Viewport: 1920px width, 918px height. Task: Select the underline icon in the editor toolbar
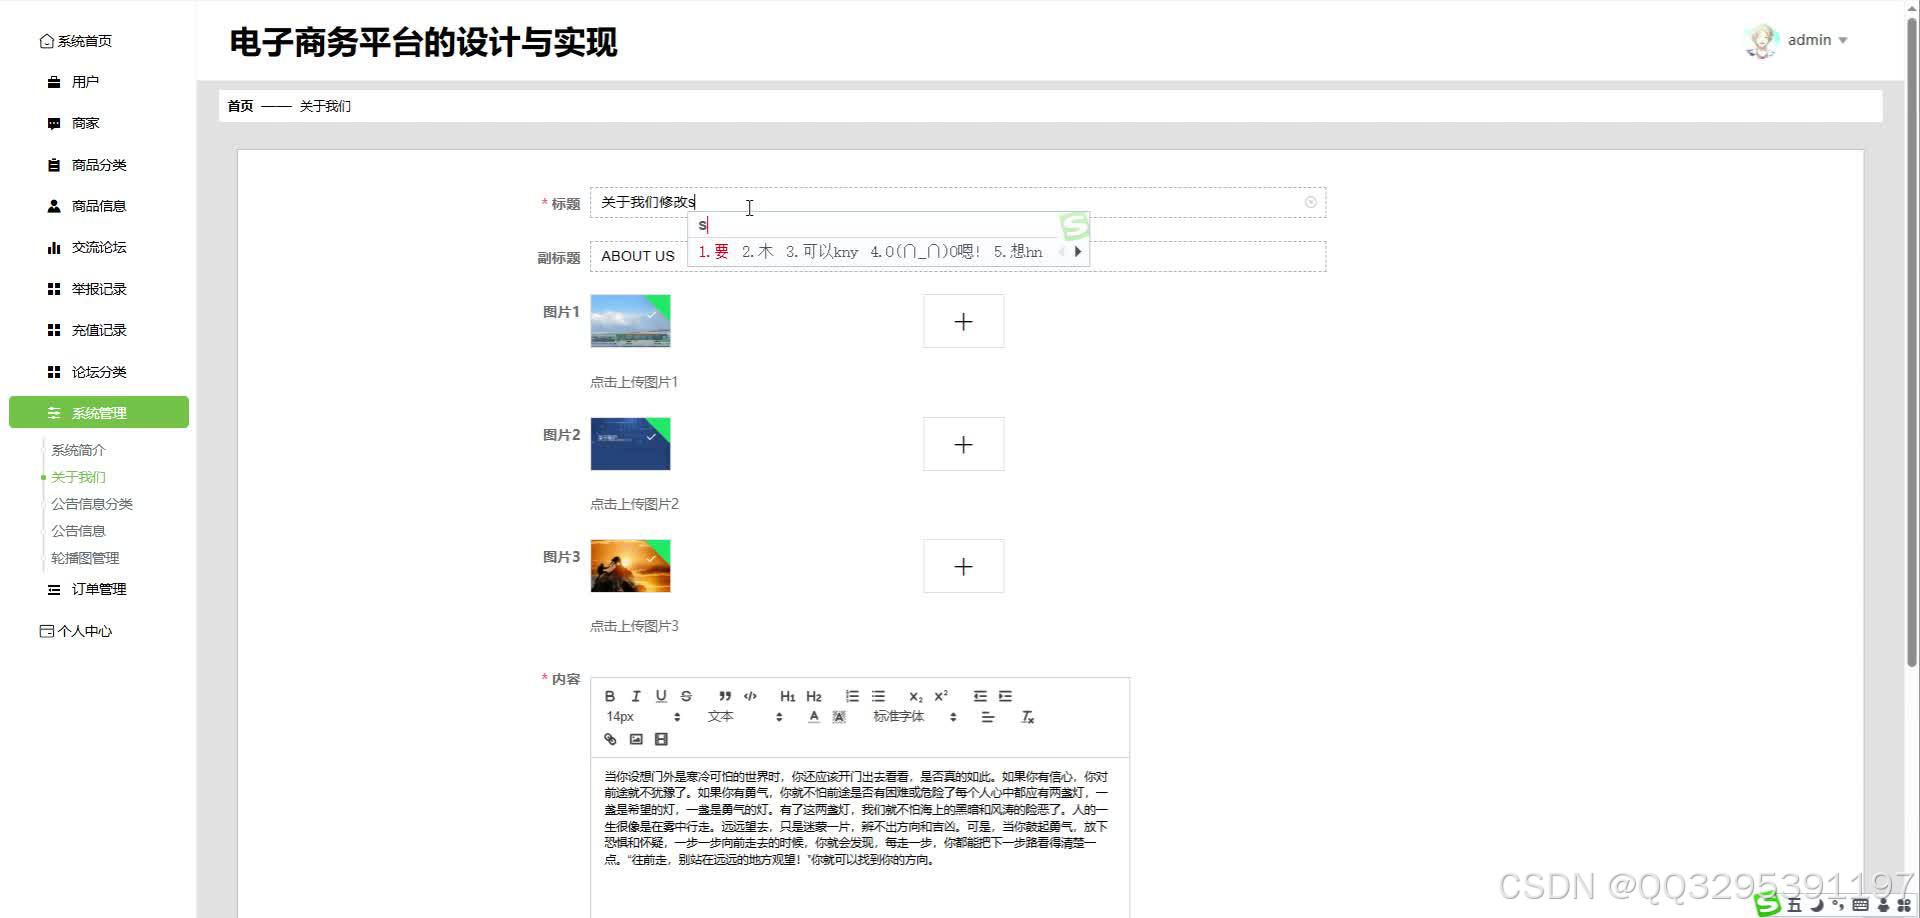pos(661,696)
